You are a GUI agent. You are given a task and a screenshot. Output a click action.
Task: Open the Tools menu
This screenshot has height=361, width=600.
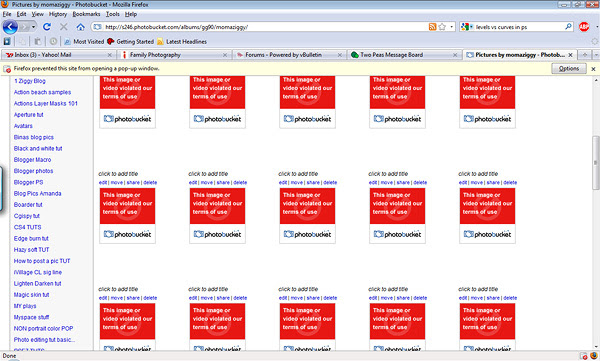[x=113, y=14]
